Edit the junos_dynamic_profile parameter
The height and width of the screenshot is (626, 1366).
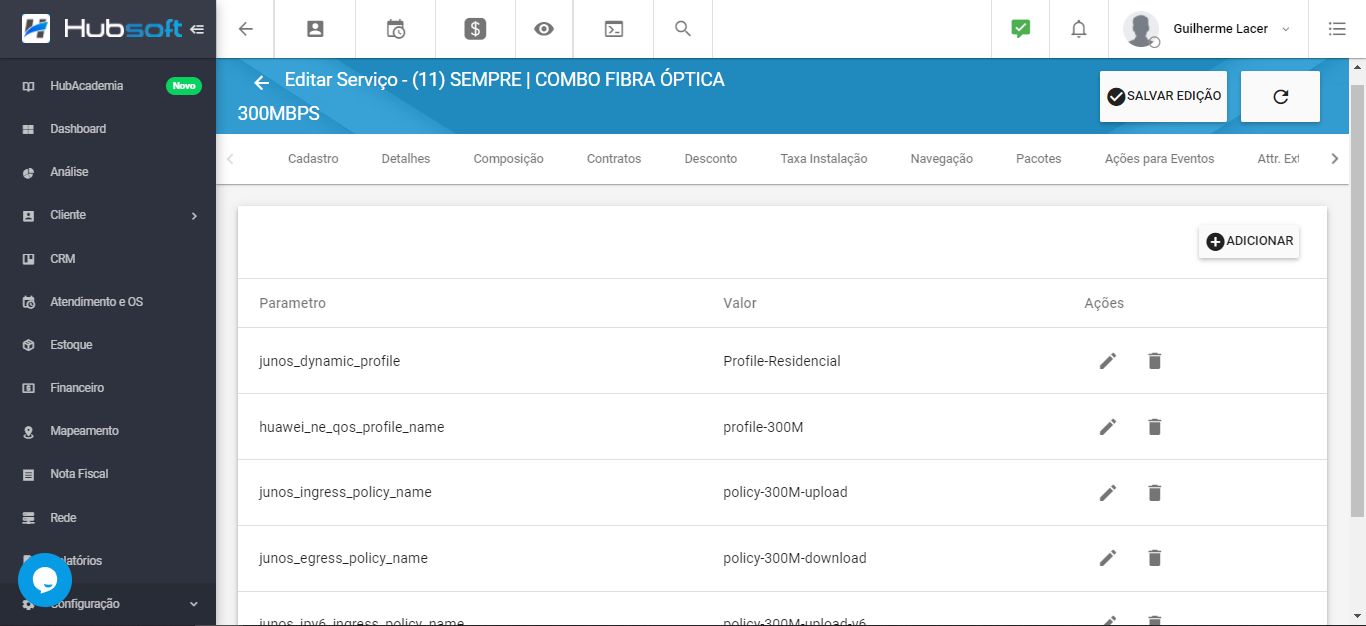coord(1108,361)
